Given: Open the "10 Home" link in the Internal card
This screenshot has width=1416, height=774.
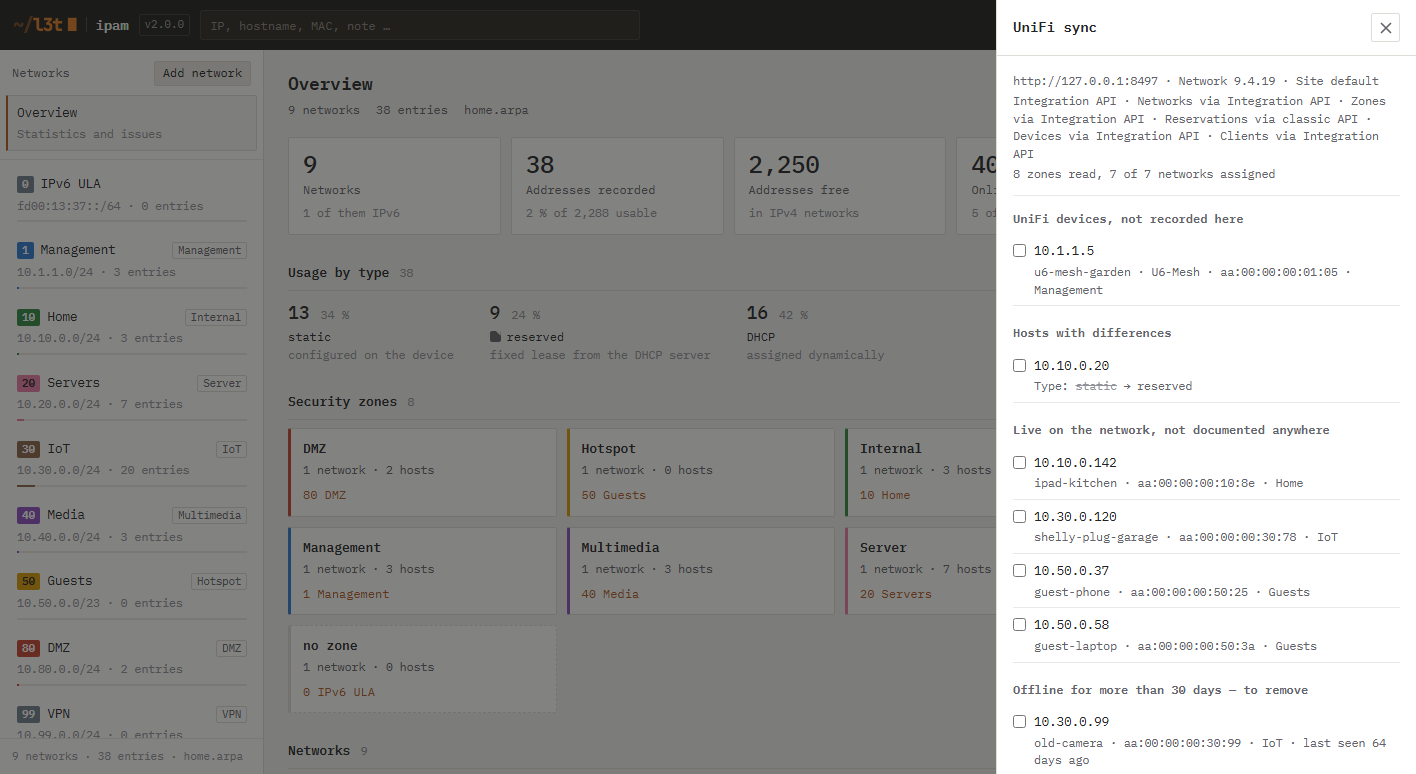Looking at the screenshot, I should pyautogui.click(x=885, y=495).
